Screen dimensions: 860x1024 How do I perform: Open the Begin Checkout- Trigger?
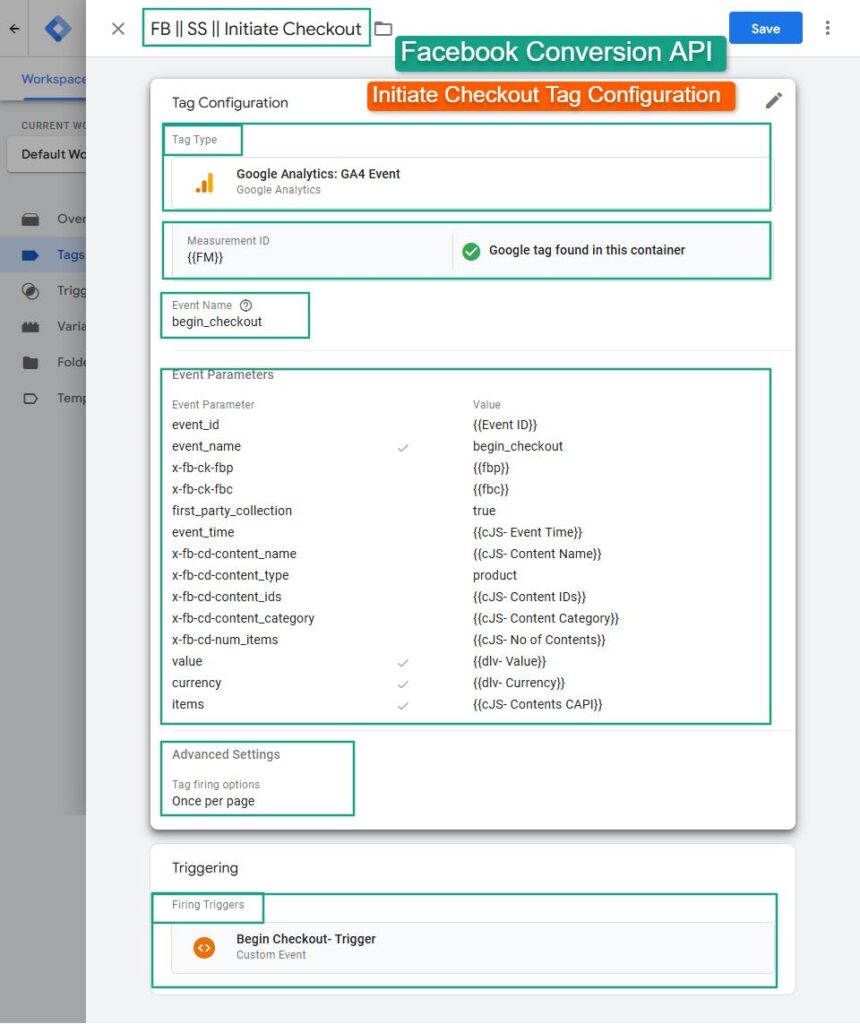pyautogui.click(x=471, y=947)
